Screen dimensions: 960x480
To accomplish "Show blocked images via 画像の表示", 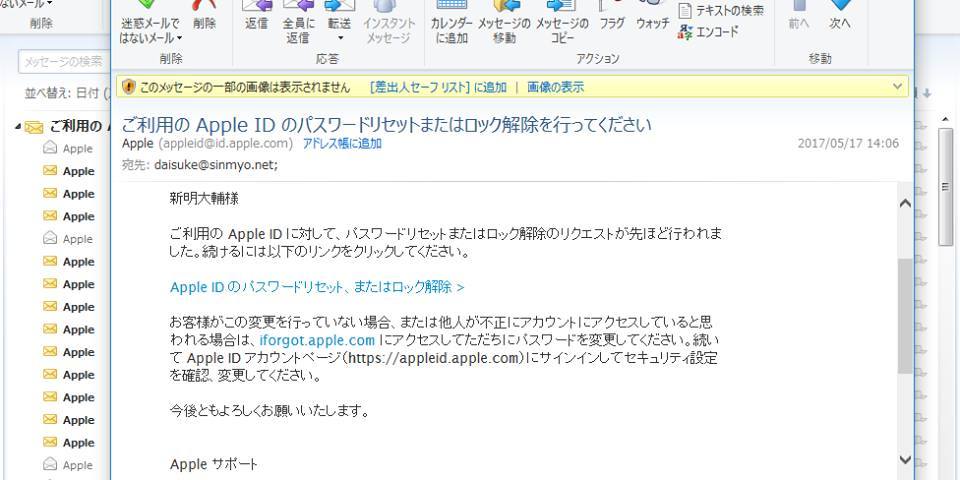I will pos(555,87).
